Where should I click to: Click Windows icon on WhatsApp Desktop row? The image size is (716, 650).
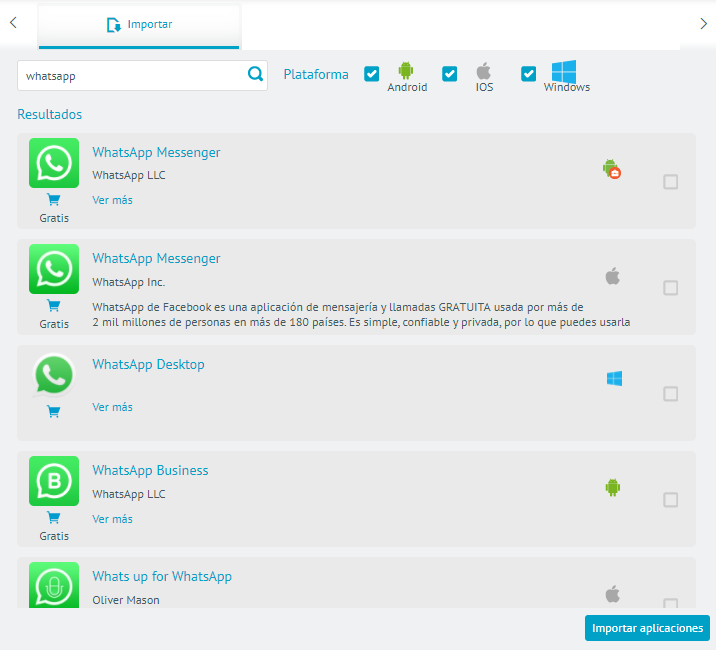pyautogui.click(x=614, y=379)
